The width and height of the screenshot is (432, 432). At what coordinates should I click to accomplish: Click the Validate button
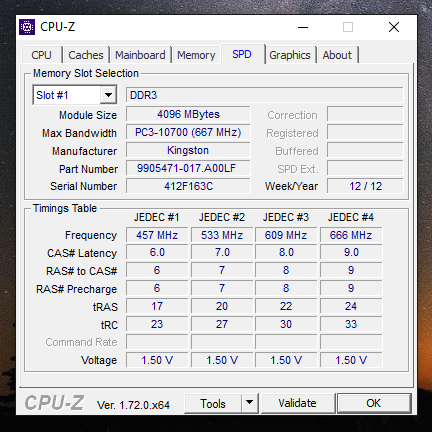point(298,403)
